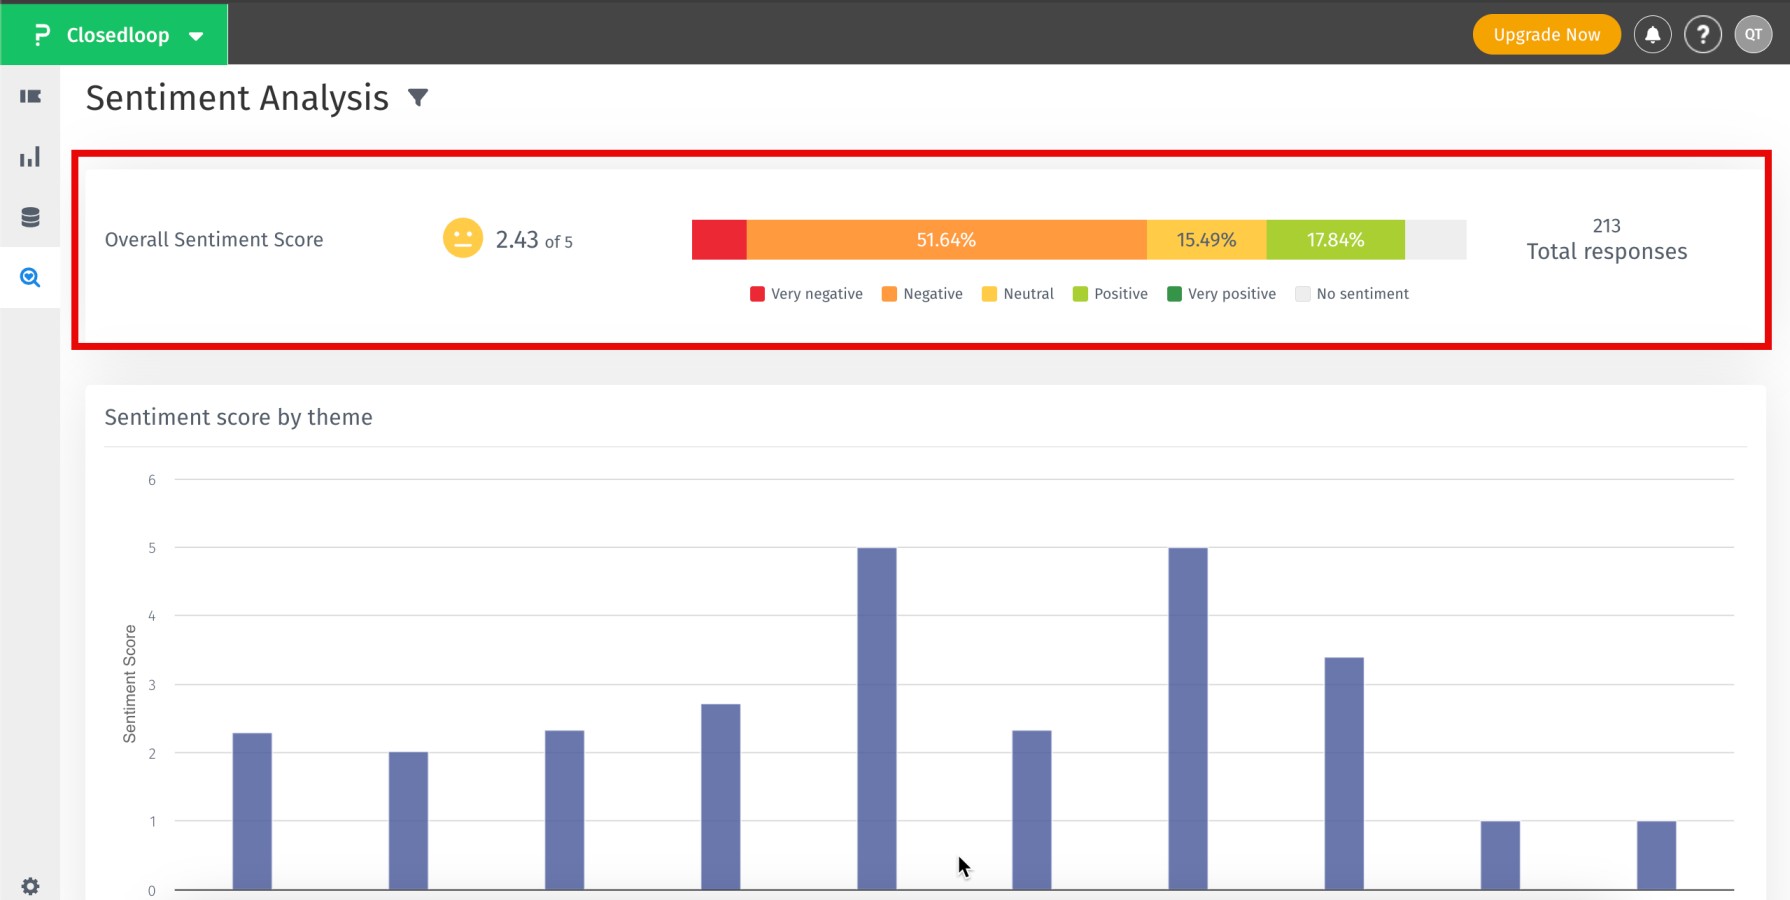Open notifications via the bell icon

pos(1652,34)
